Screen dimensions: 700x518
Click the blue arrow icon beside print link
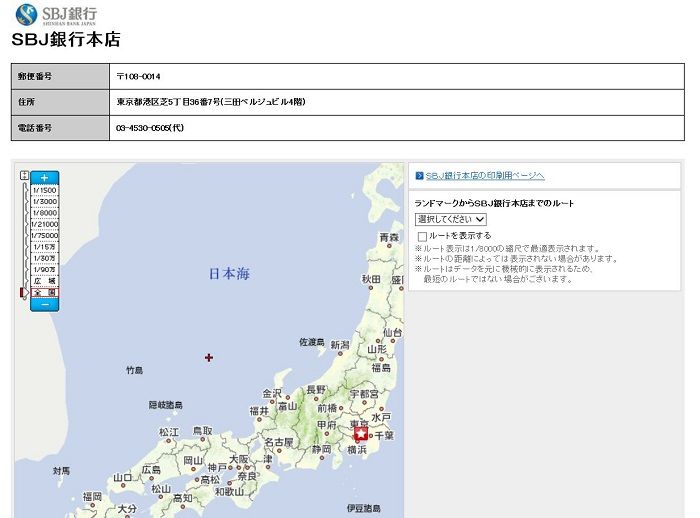click(419, 175)
